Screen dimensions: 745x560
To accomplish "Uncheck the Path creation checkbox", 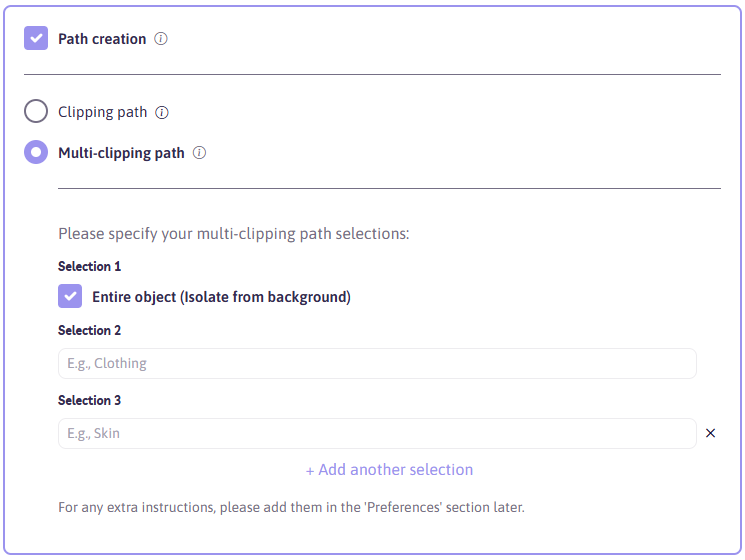I will pos(36,38).
